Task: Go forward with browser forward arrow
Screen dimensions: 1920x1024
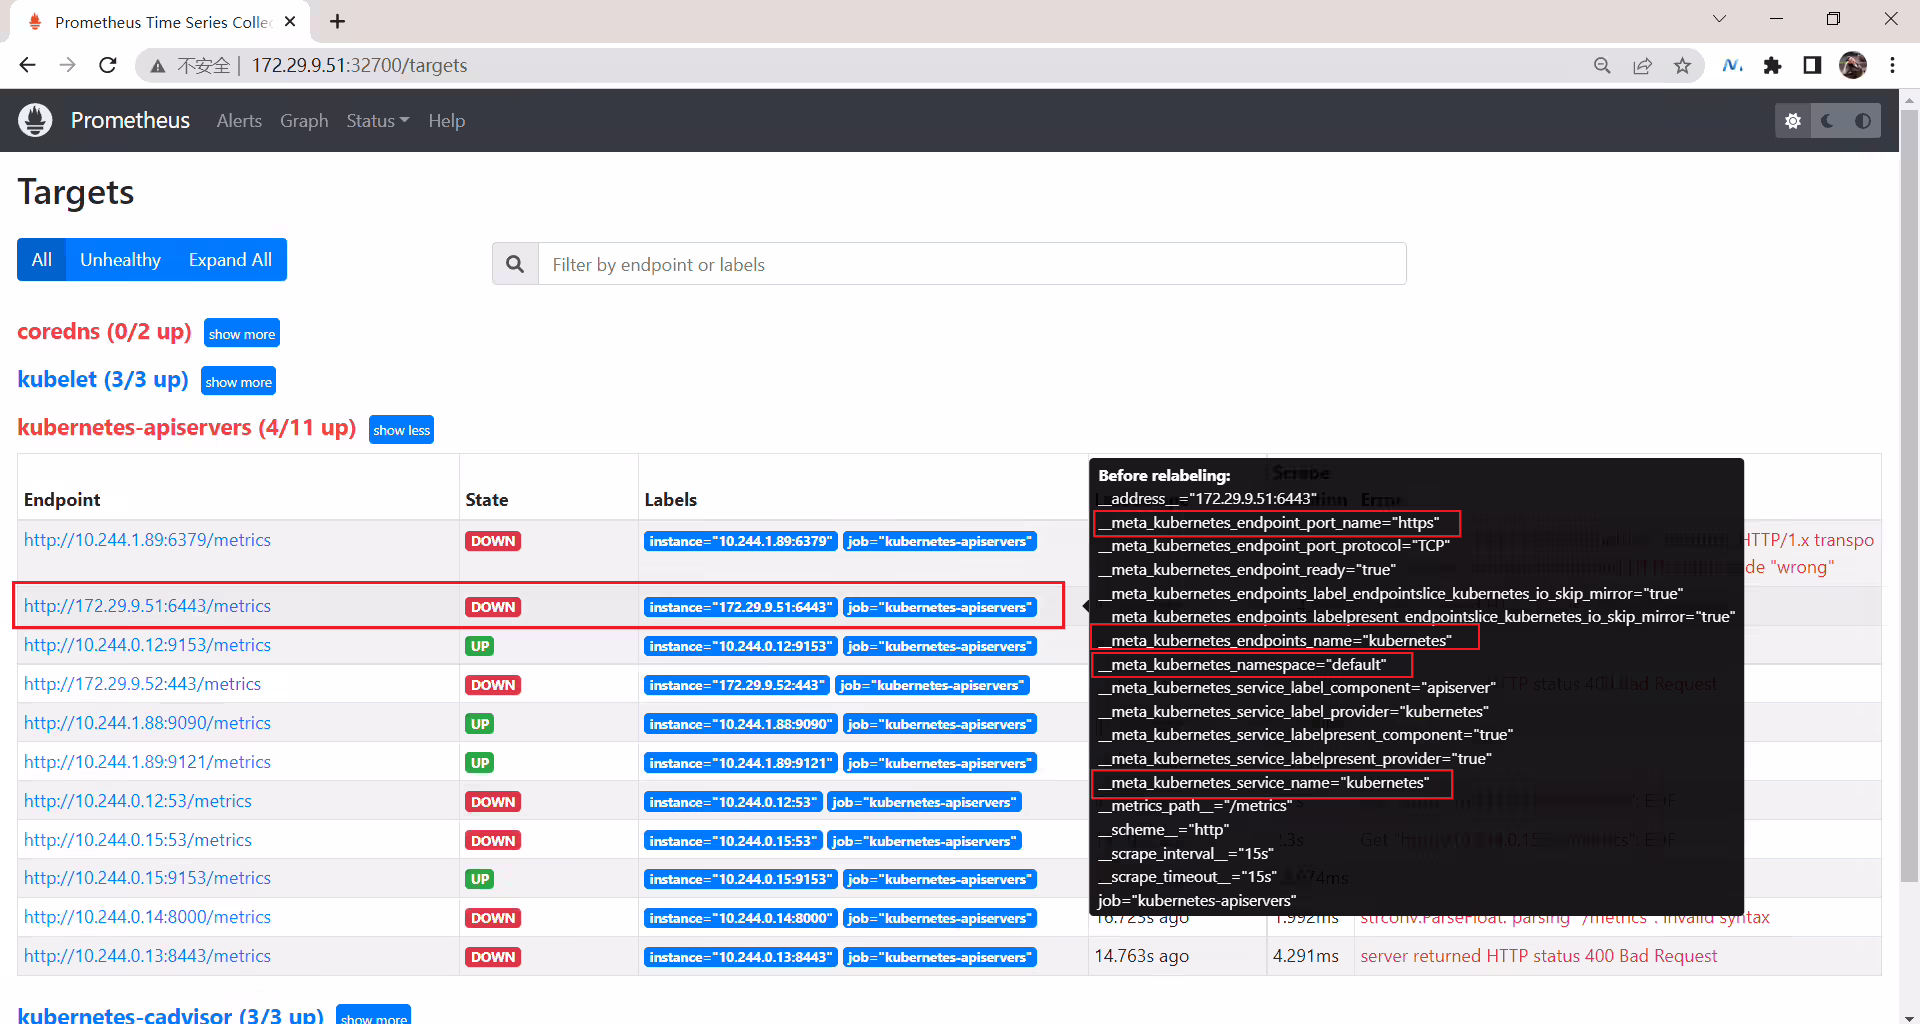Action: [67, 65]
